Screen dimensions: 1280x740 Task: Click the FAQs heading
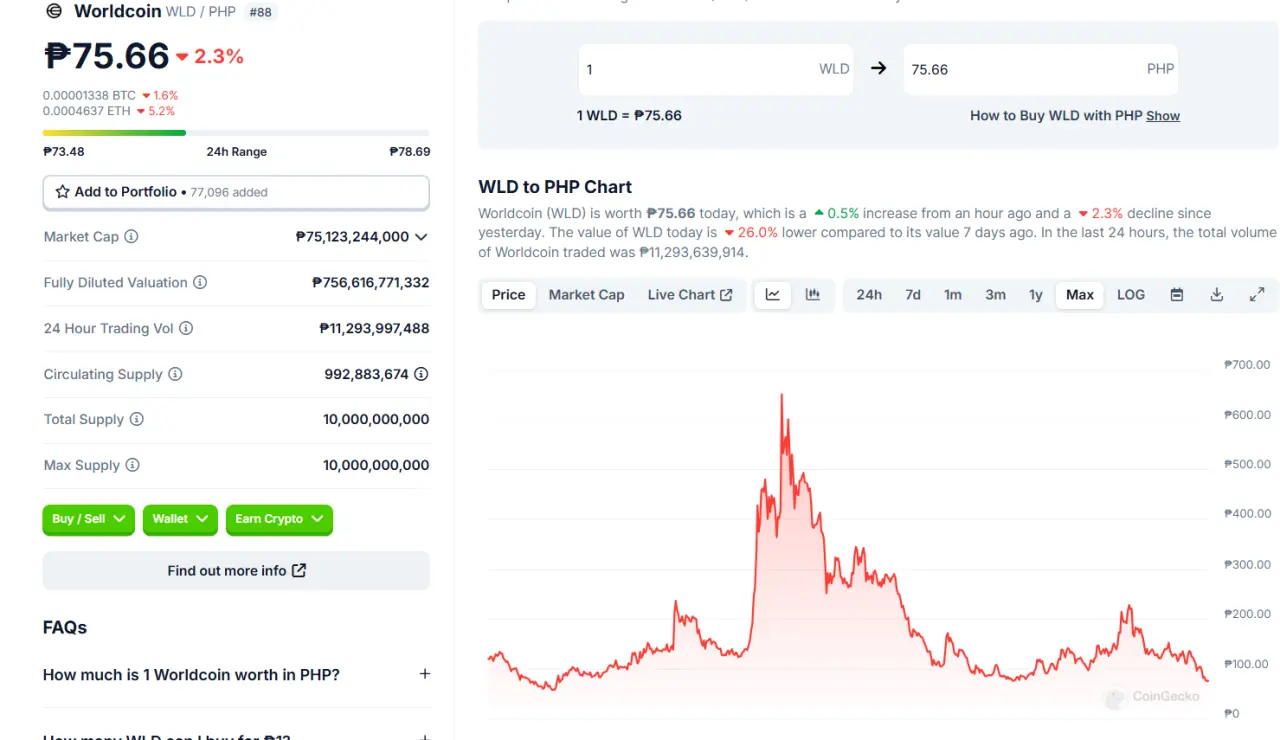click(65, 628)
